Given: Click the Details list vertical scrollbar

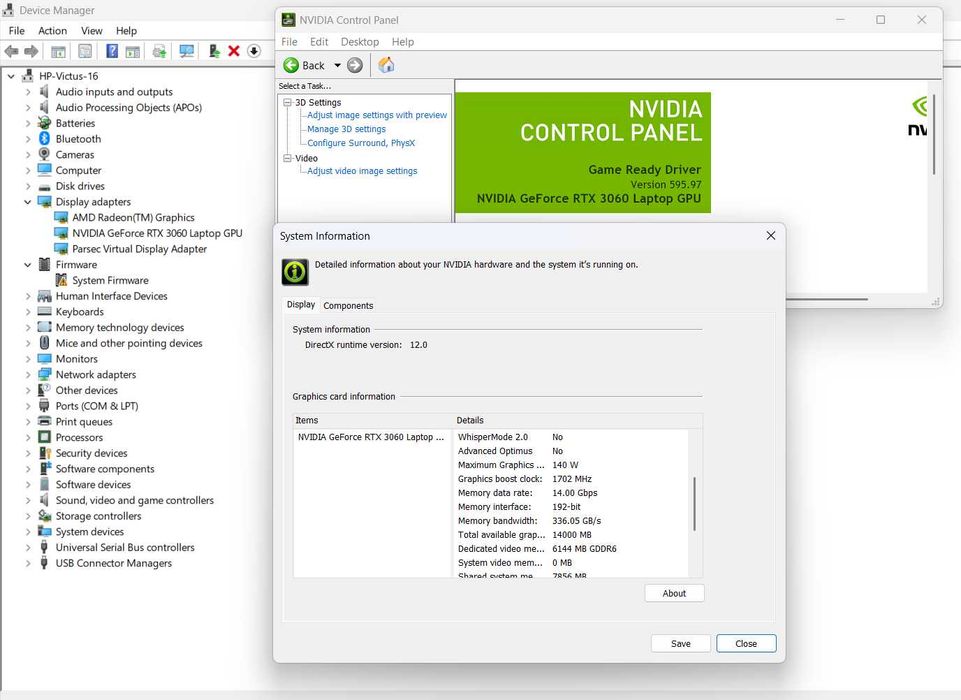Looking at the screenshot, I should click(x=694, y=503).
